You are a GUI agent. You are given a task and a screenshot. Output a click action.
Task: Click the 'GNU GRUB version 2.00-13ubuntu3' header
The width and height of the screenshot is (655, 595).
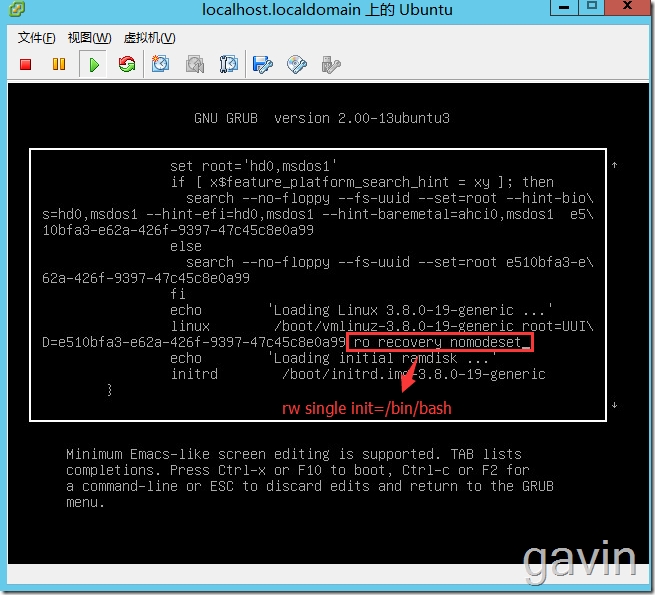point(322,118)
